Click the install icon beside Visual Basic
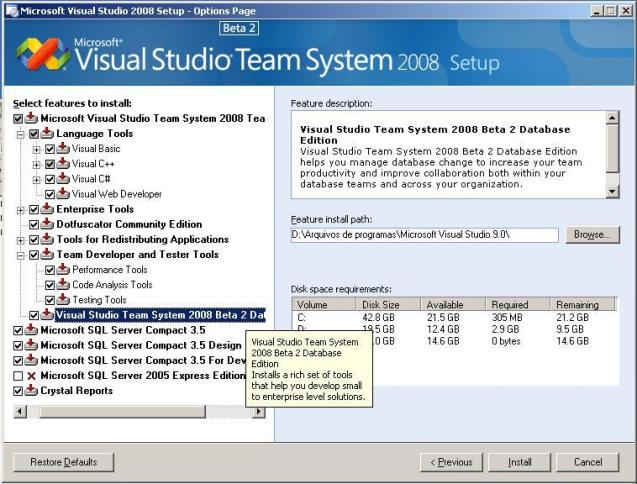Viewport: 637px width, 484px height. (63, 149)
